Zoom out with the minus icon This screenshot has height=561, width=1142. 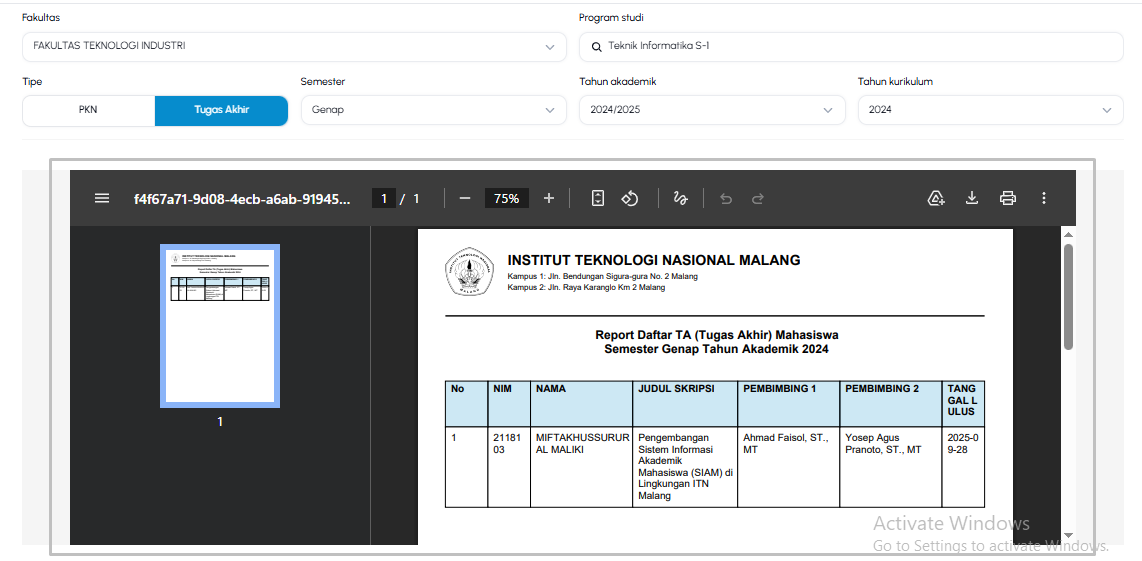pyautogui.click(x=465, y=198)
